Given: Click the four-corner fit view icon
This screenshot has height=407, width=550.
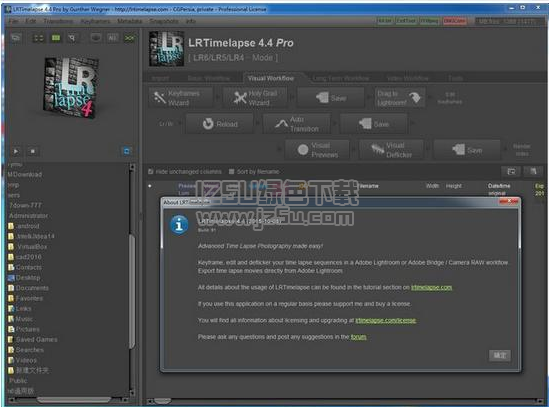Looking at the screenshot, I should (38, 38).
